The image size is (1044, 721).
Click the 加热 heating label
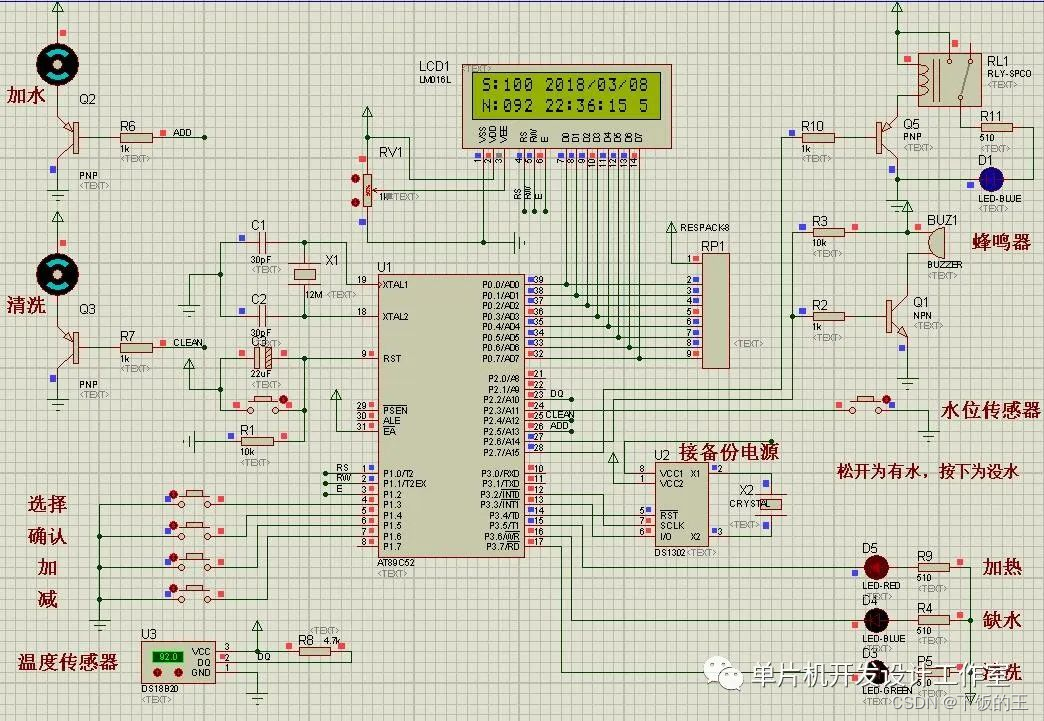point(1002,567)
